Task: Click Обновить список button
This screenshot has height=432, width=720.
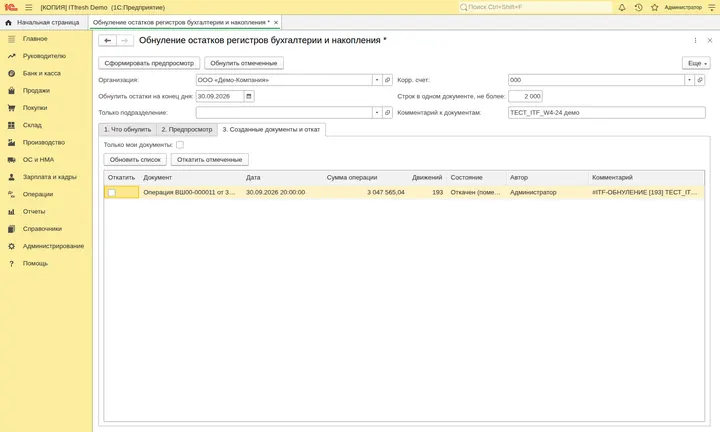Action: (135, 160)
